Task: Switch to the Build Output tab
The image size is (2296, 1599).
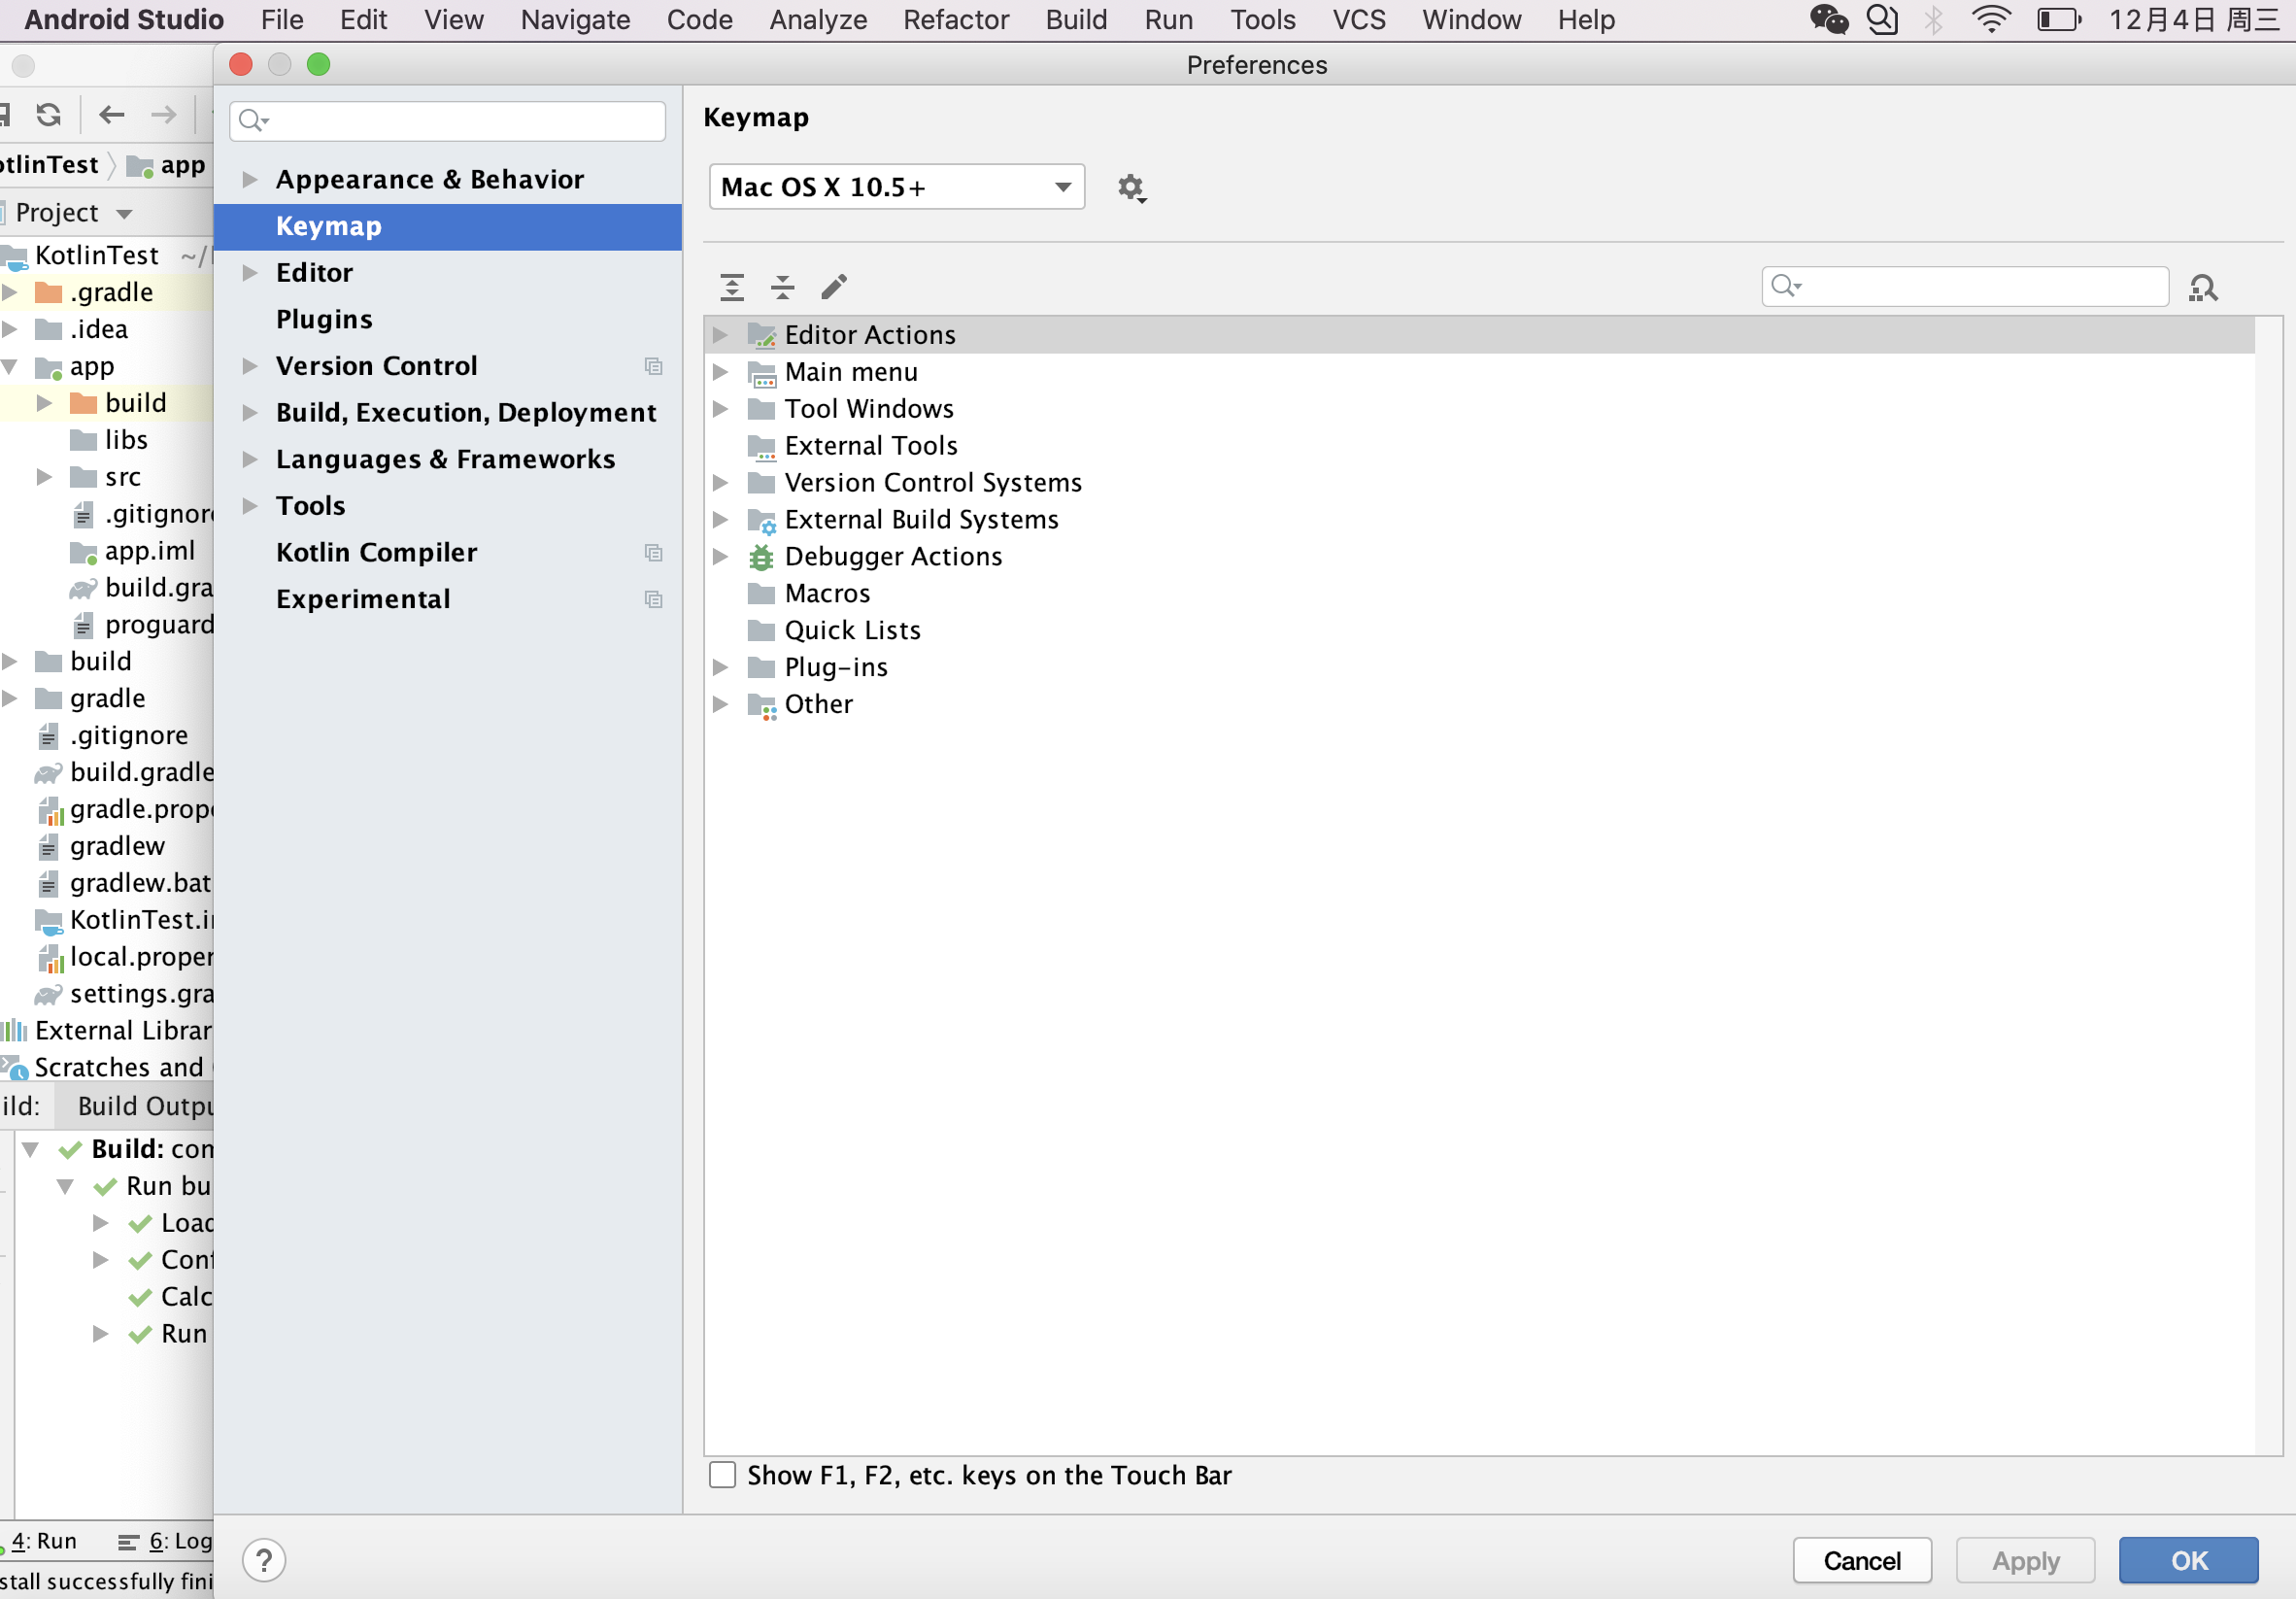Action: (x=143, y=1106)
